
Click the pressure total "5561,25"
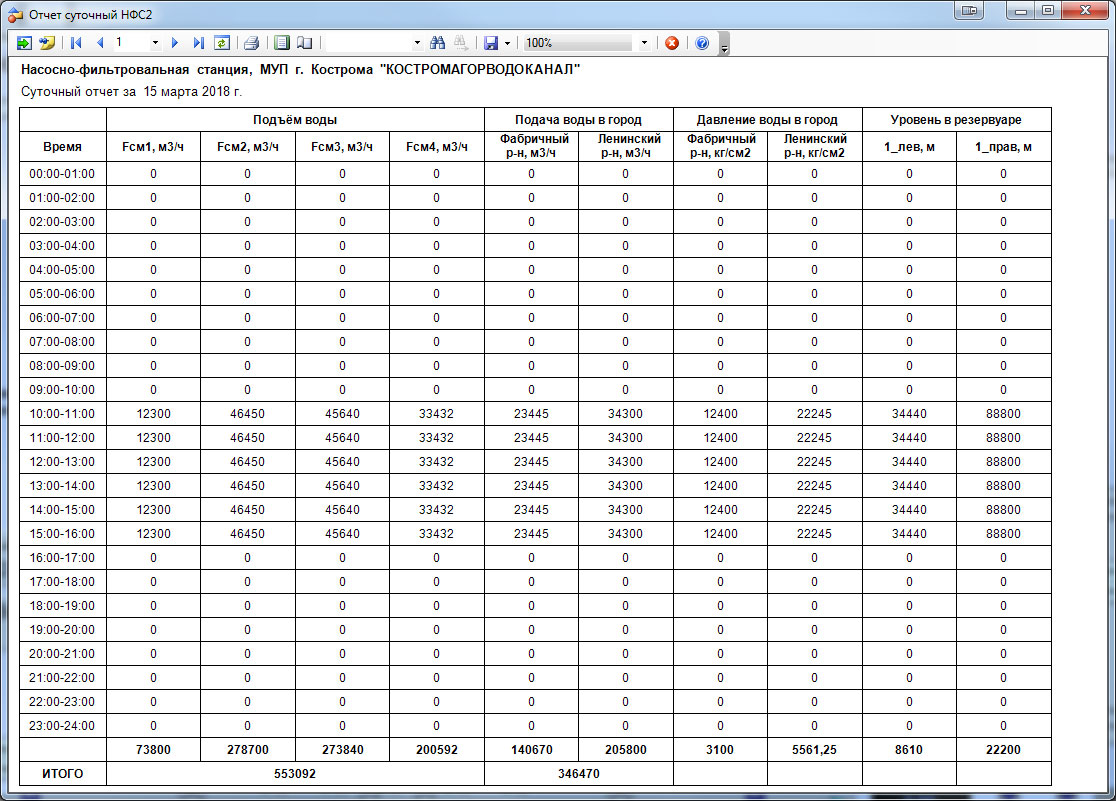815,750
